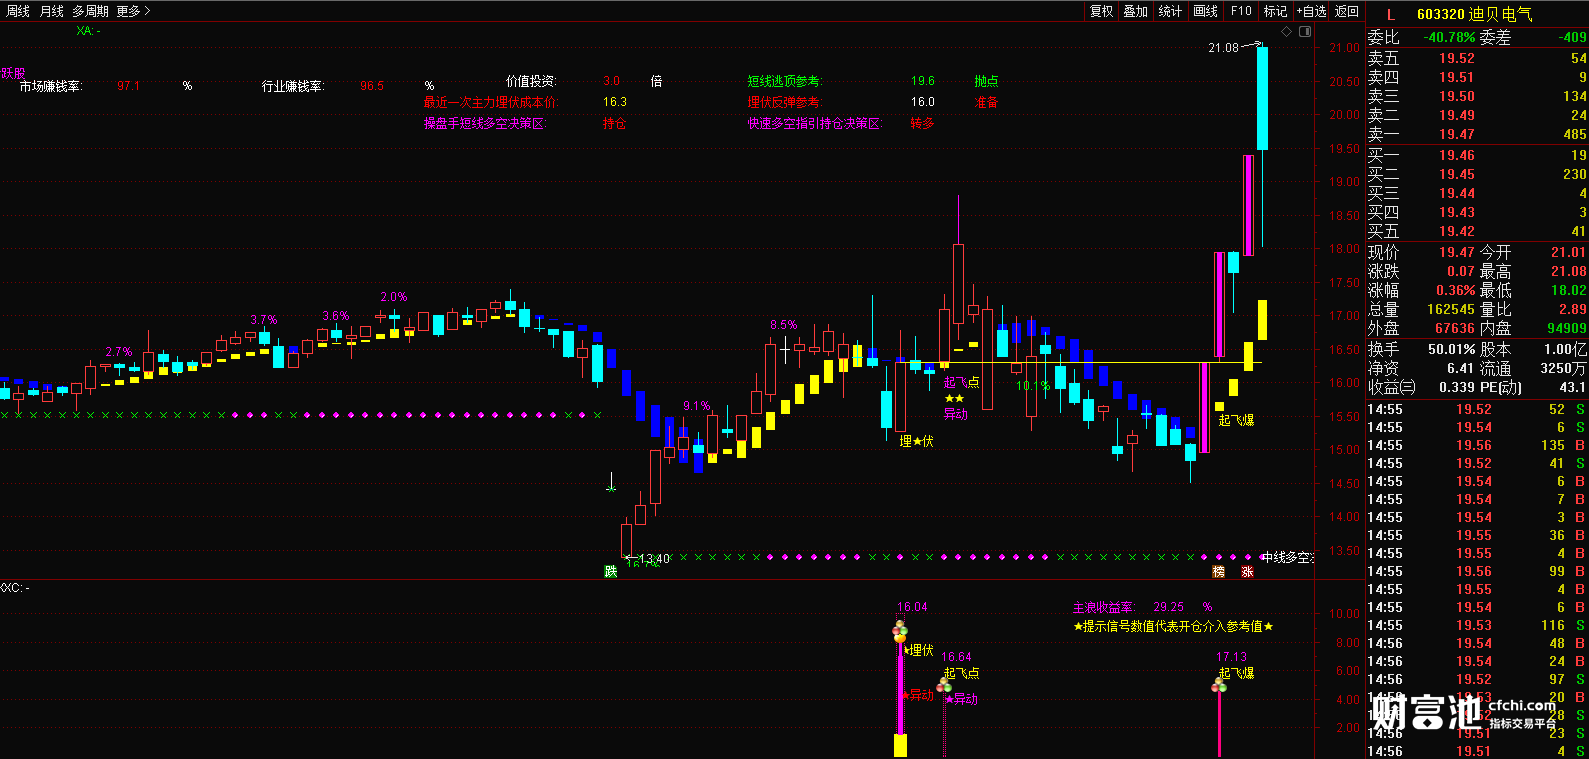1589x759 pixels.
Task: Open 统计 statistics tool
Action: point(1170,11)
